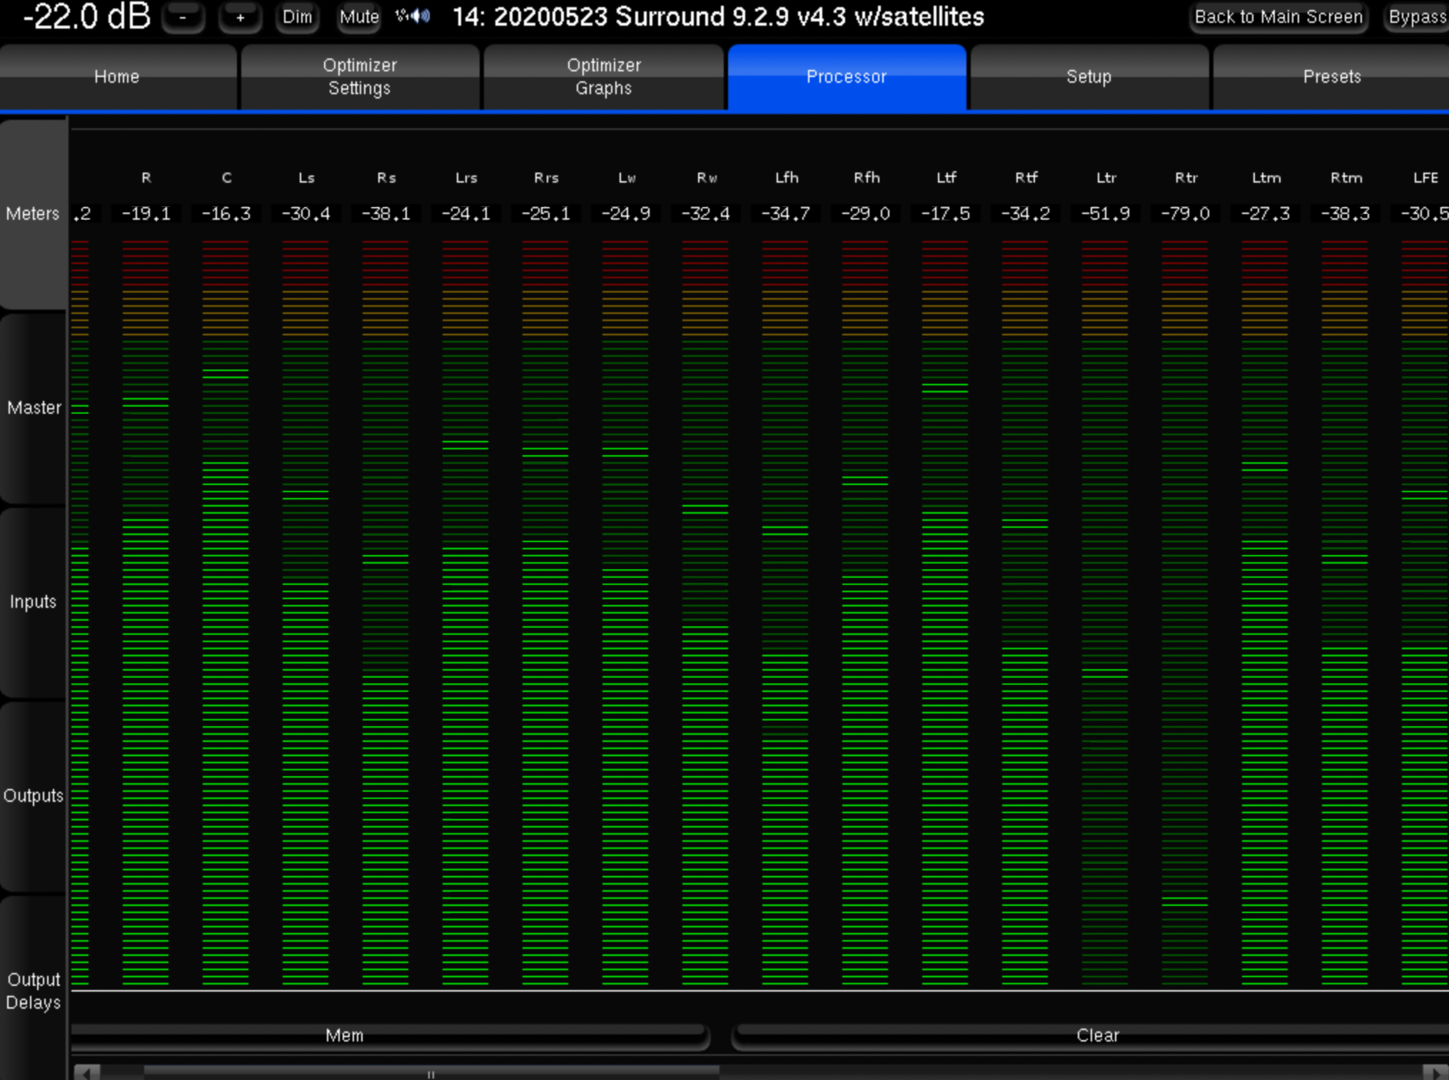The width and height of the screenshot is (1449, 1080).
Task: Click the -79.0 peak value for Rtr
Action: [x=1186, y=214]
